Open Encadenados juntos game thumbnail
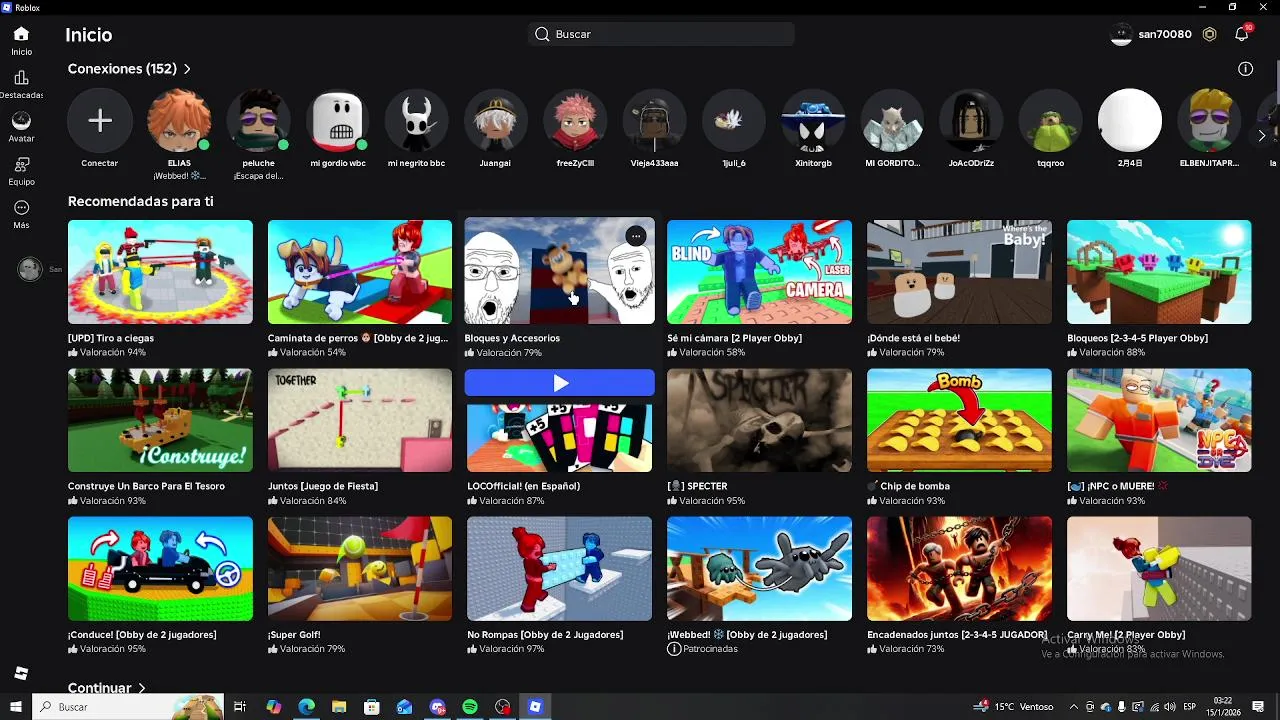The image size is (1280, 720). (959, 568)
